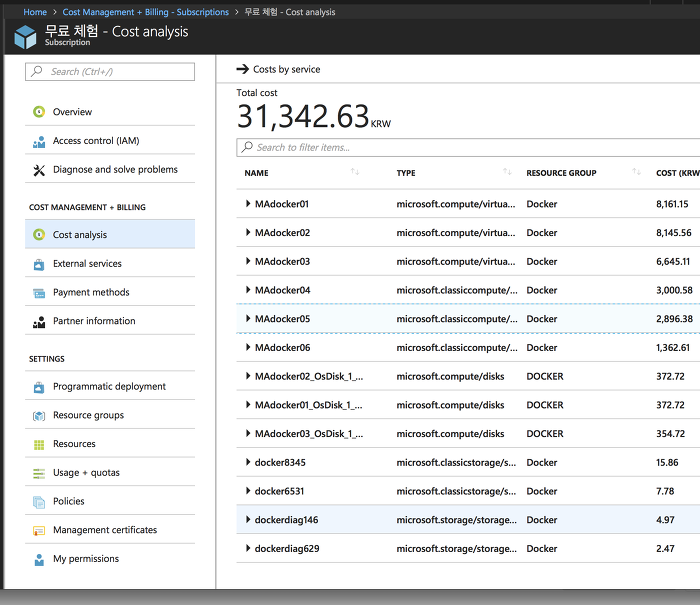This screenshot has width=700, height=605.
Task: Click the Partner information icon
Action: pyautogui.click(x=39, y=322)
